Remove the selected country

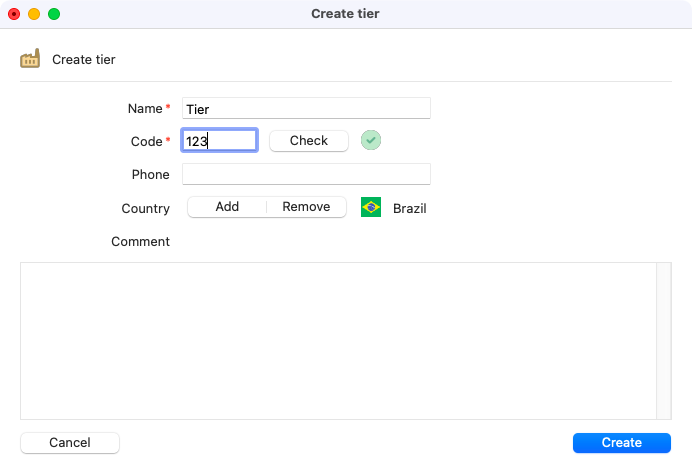pos(306,207)
